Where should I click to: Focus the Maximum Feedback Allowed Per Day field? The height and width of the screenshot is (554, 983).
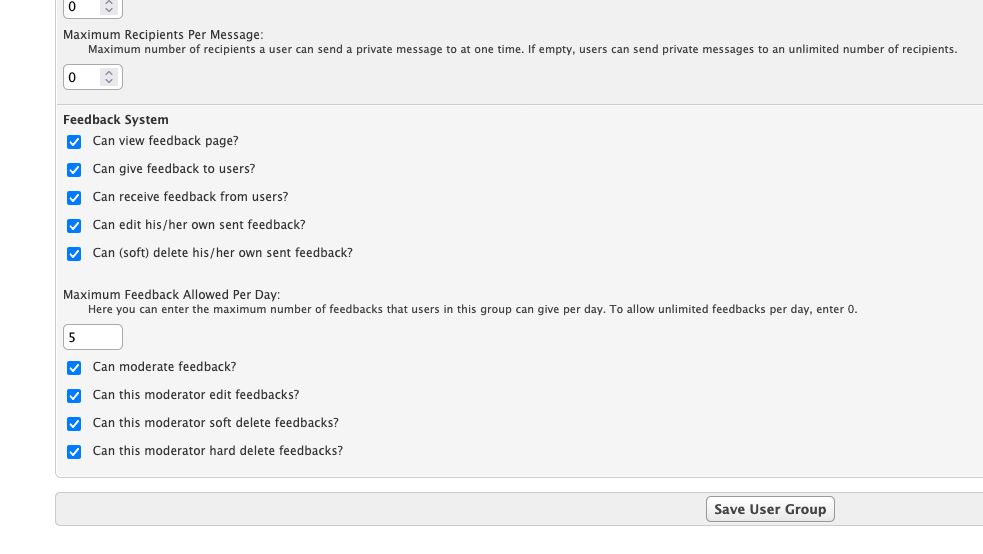click(93, 337)
